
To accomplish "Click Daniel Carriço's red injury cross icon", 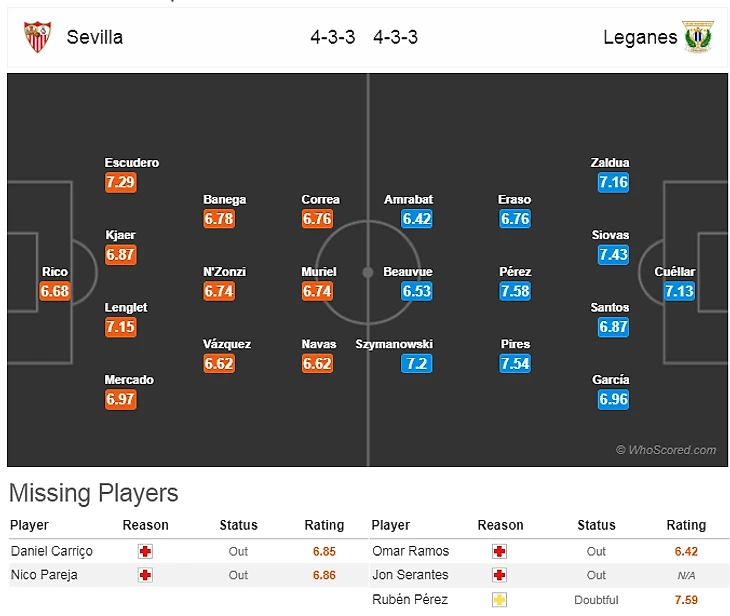I will pos(145,551).
